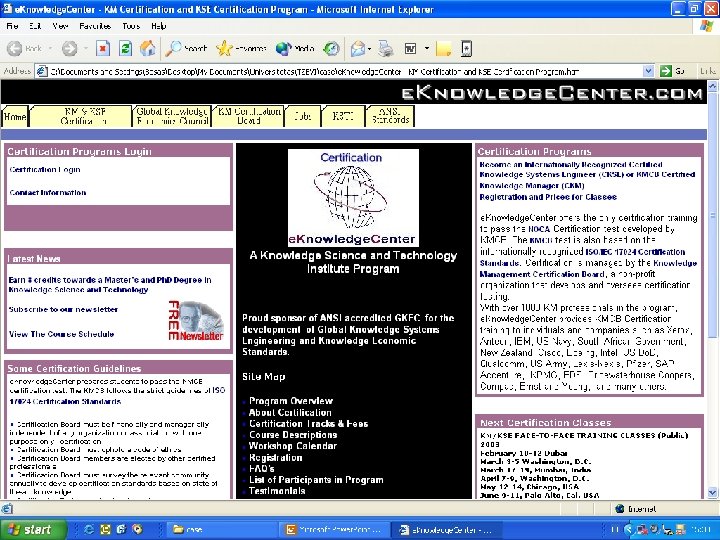
Task: Open the Search magnifier toolbar button
Action: [x=186, y=48]
